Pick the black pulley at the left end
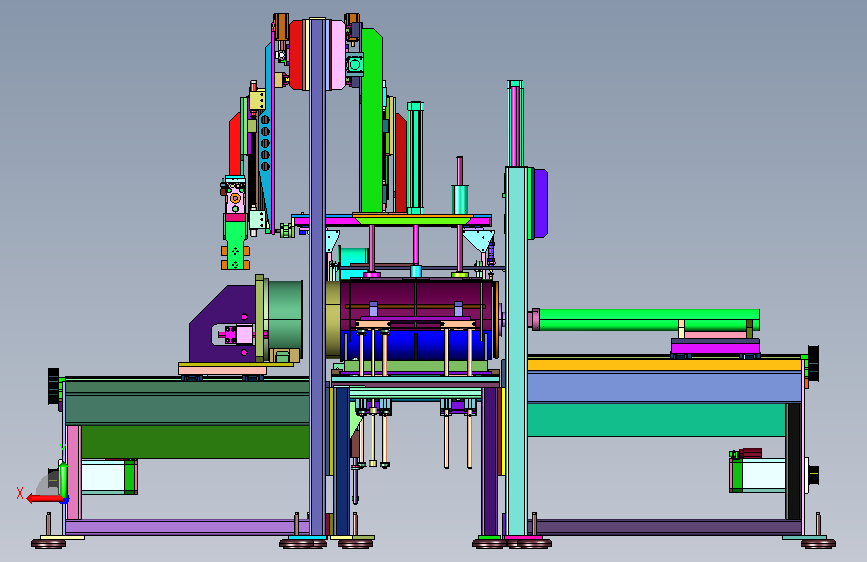This screenshot has height=562, width=867. tap(54, 386)
